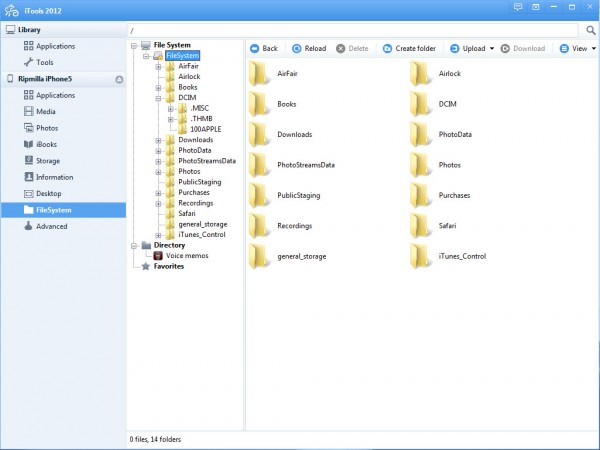
Task: Collapse File System root node
Action: point(134,46)
